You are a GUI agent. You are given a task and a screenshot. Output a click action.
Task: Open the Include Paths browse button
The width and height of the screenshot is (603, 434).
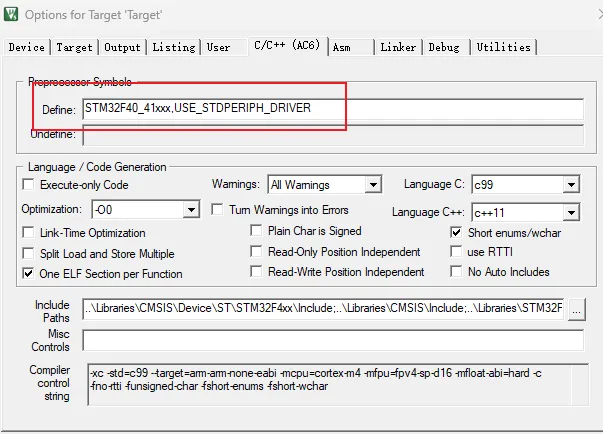(x=576, y=309)
